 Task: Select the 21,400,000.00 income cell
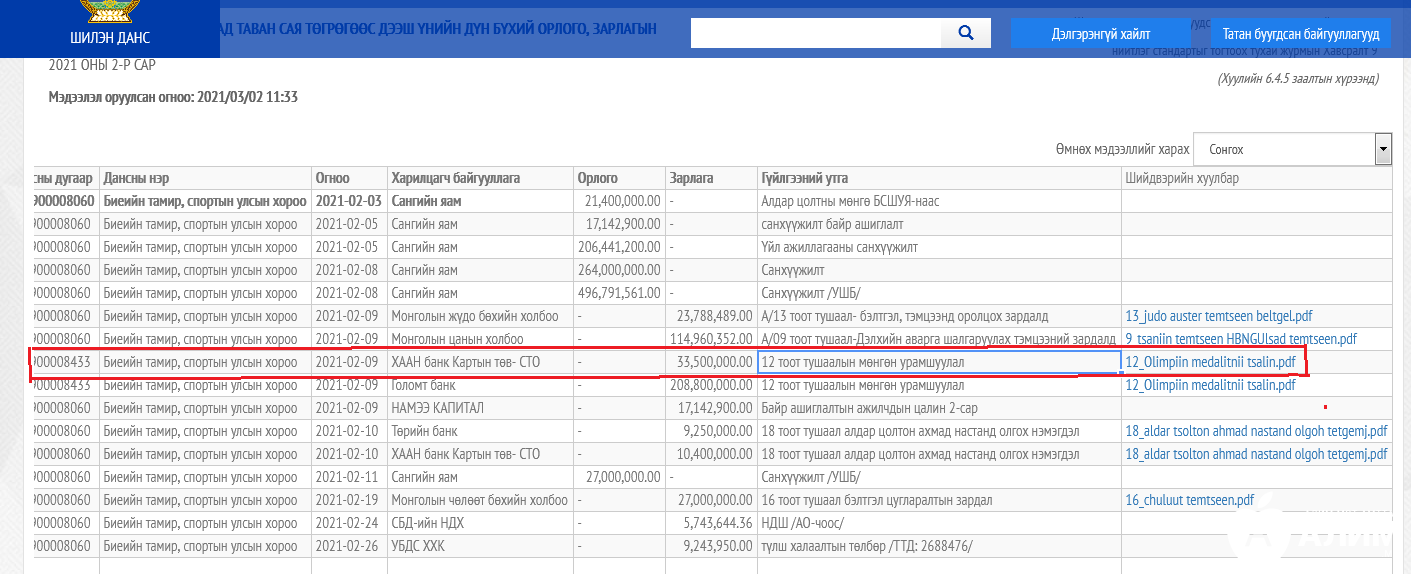618,201
